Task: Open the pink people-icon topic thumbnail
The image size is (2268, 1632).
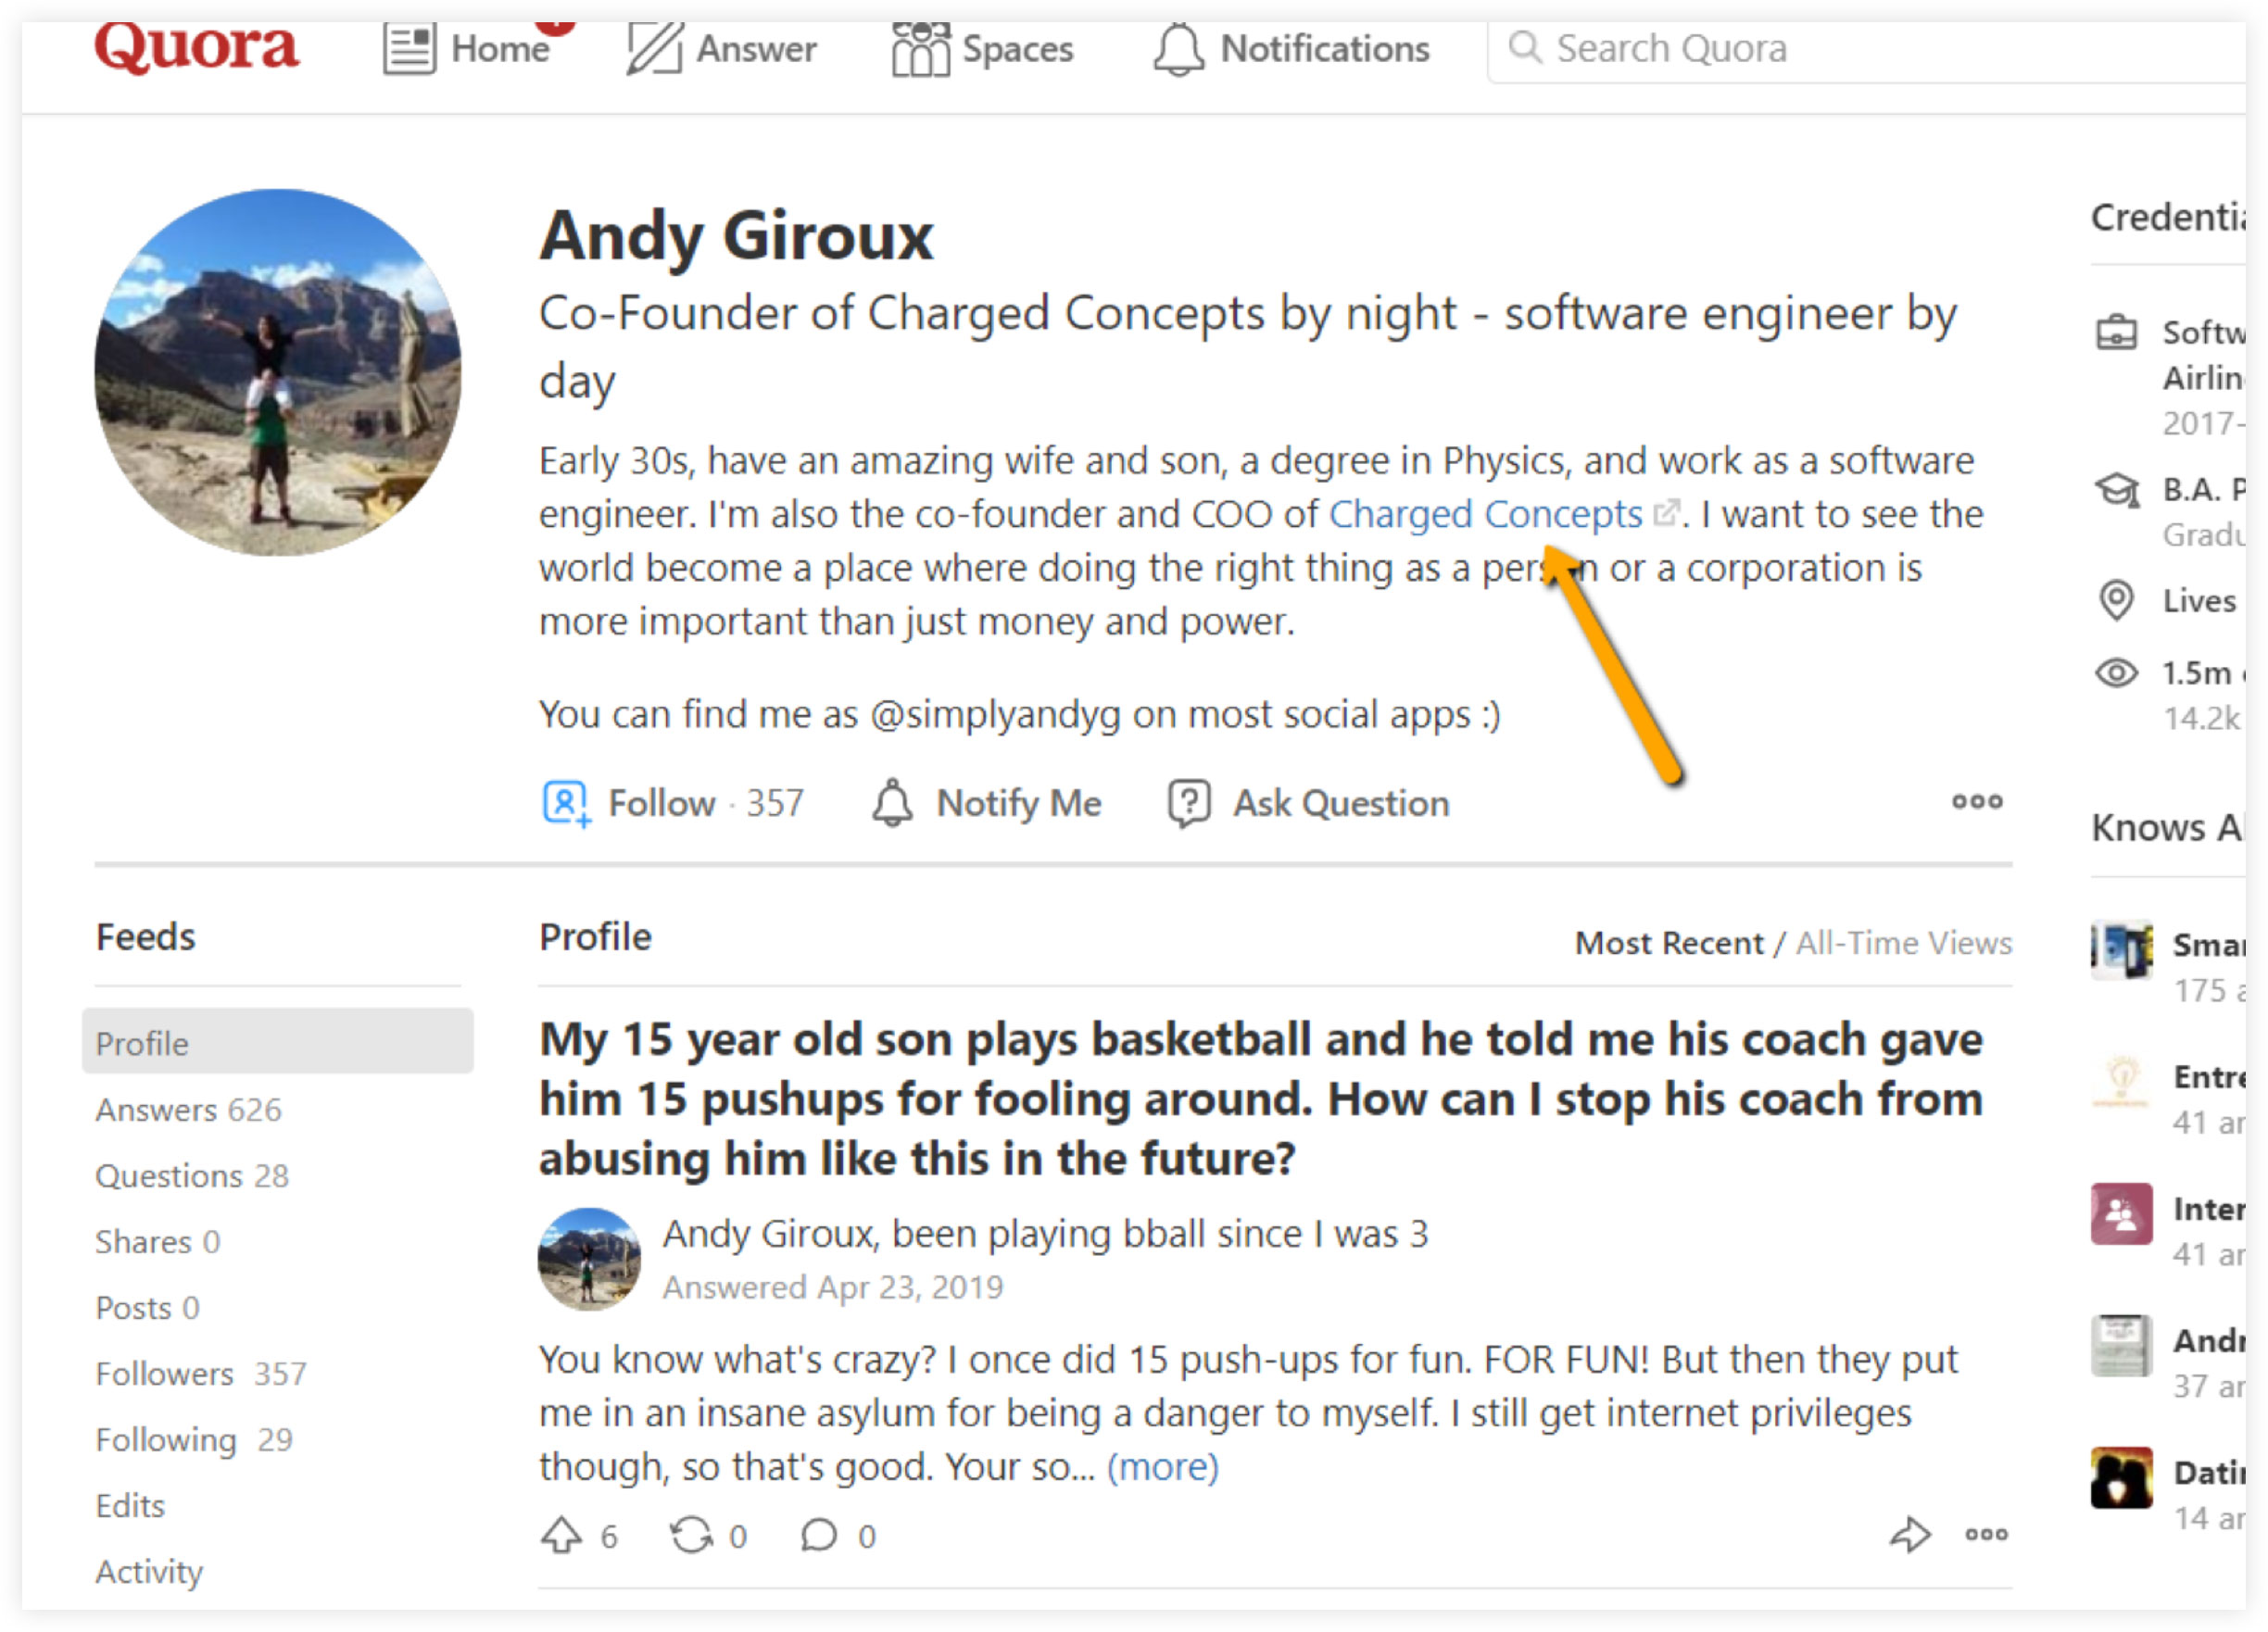Action: point(2121,1213)
